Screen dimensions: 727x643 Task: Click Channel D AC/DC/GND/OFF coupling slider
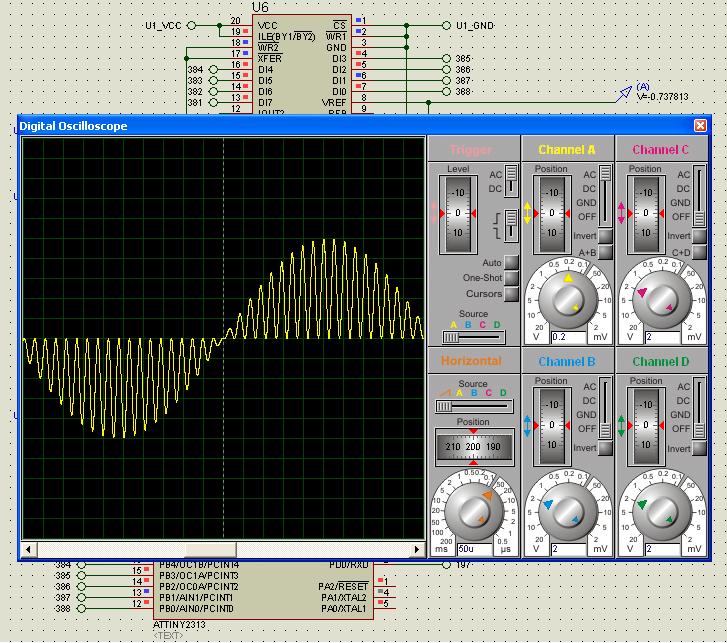pyautogui.click(x=699, y=408)
